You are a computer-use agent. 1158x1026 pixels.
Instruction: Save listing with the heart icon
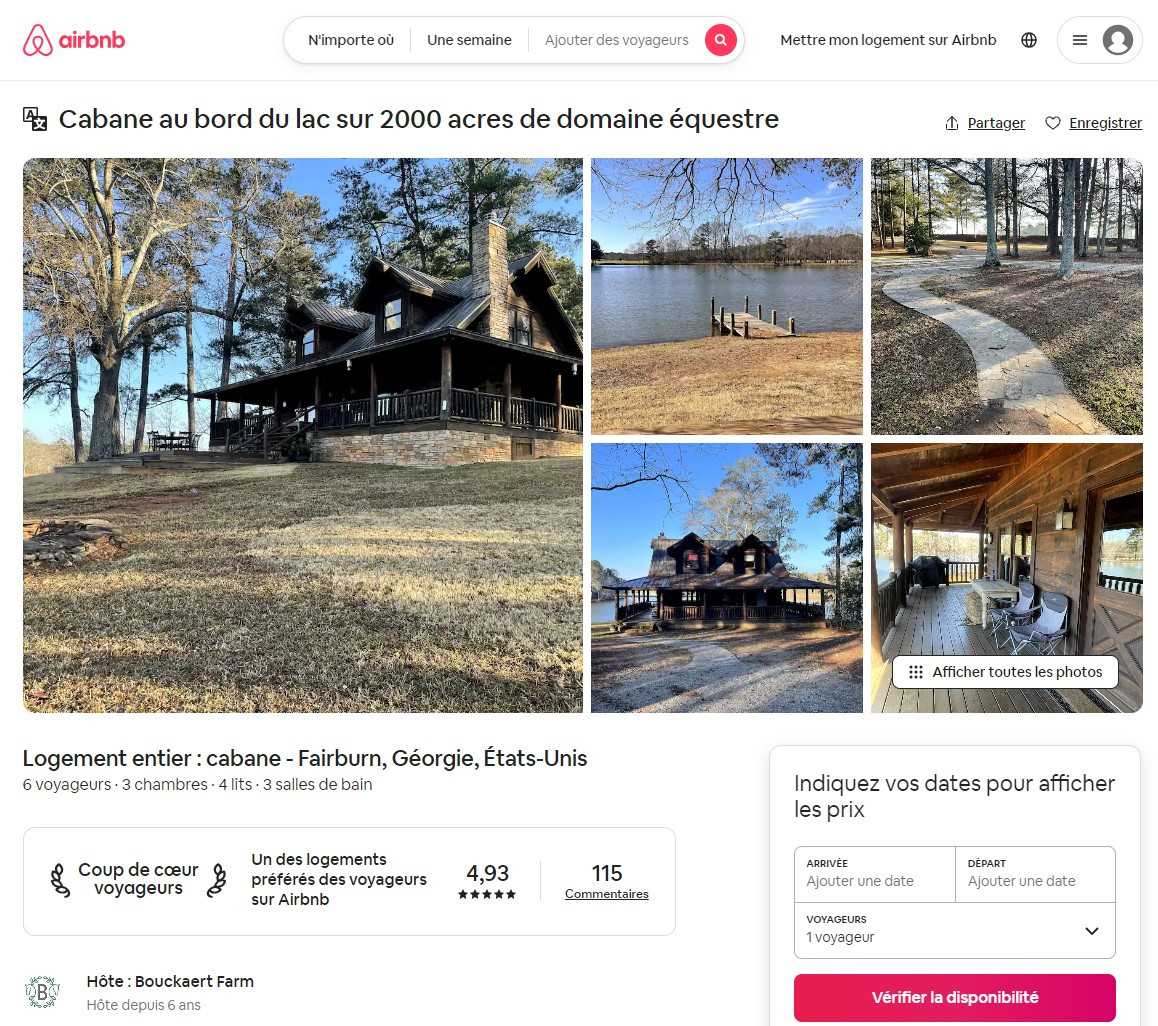coord(1053,123)
